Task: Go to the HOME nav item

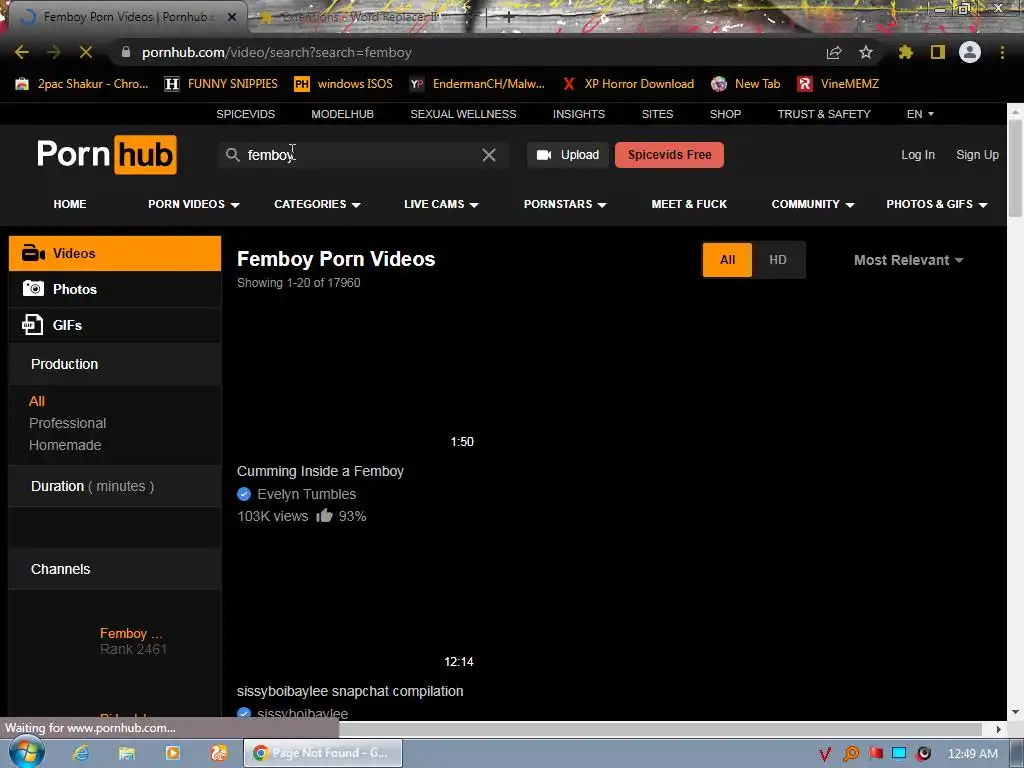Action: 70,204
